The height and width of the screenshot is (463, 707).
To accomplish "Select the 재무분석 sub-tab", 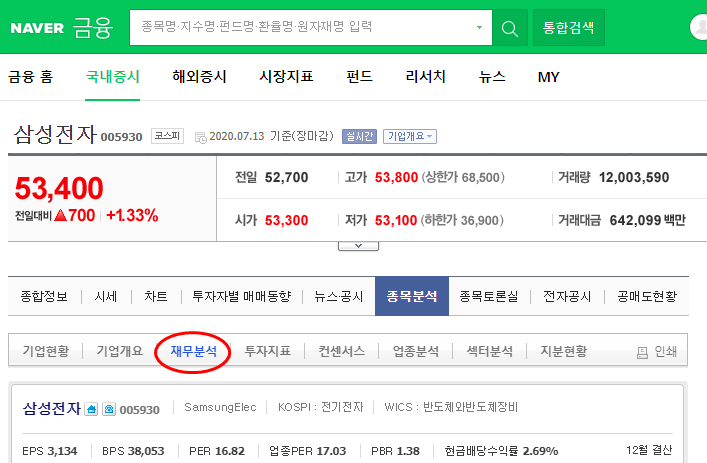I will coord(193,351).
